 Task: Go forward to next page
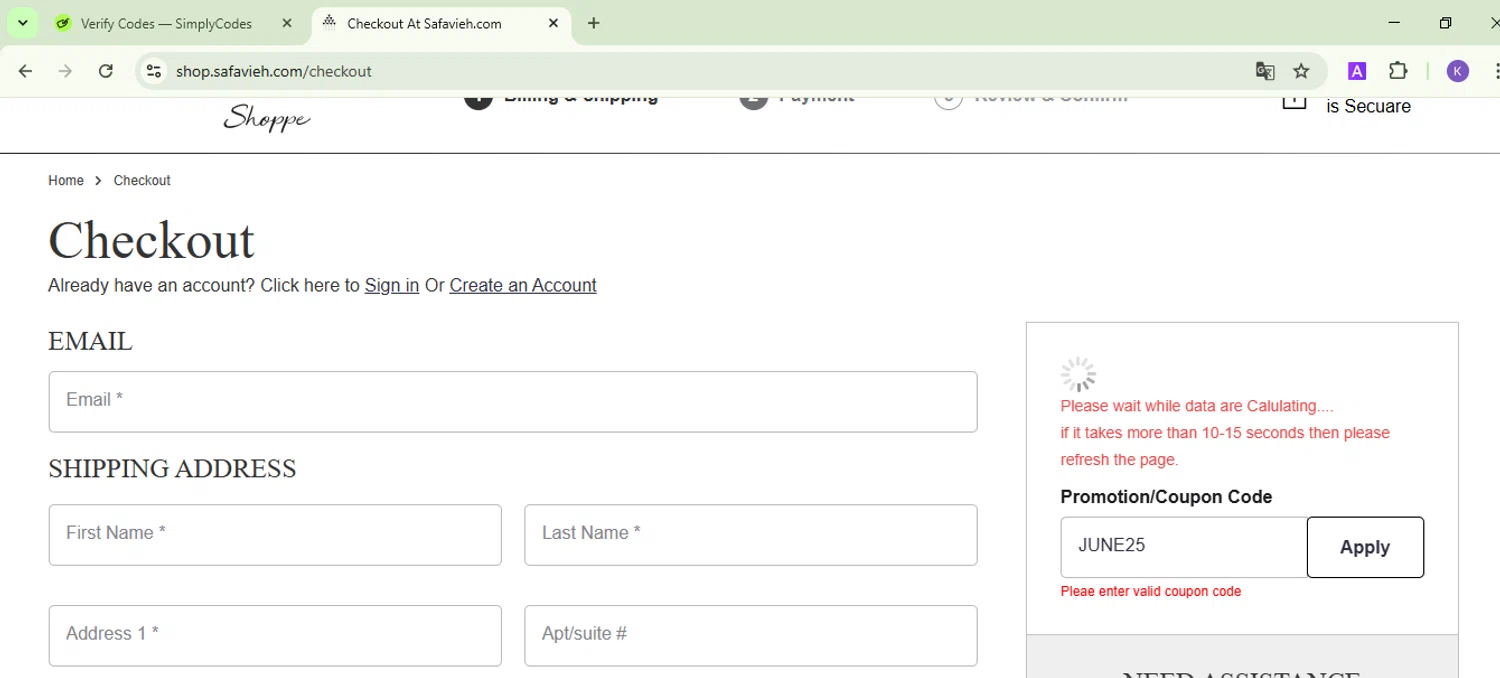(66, 71)
